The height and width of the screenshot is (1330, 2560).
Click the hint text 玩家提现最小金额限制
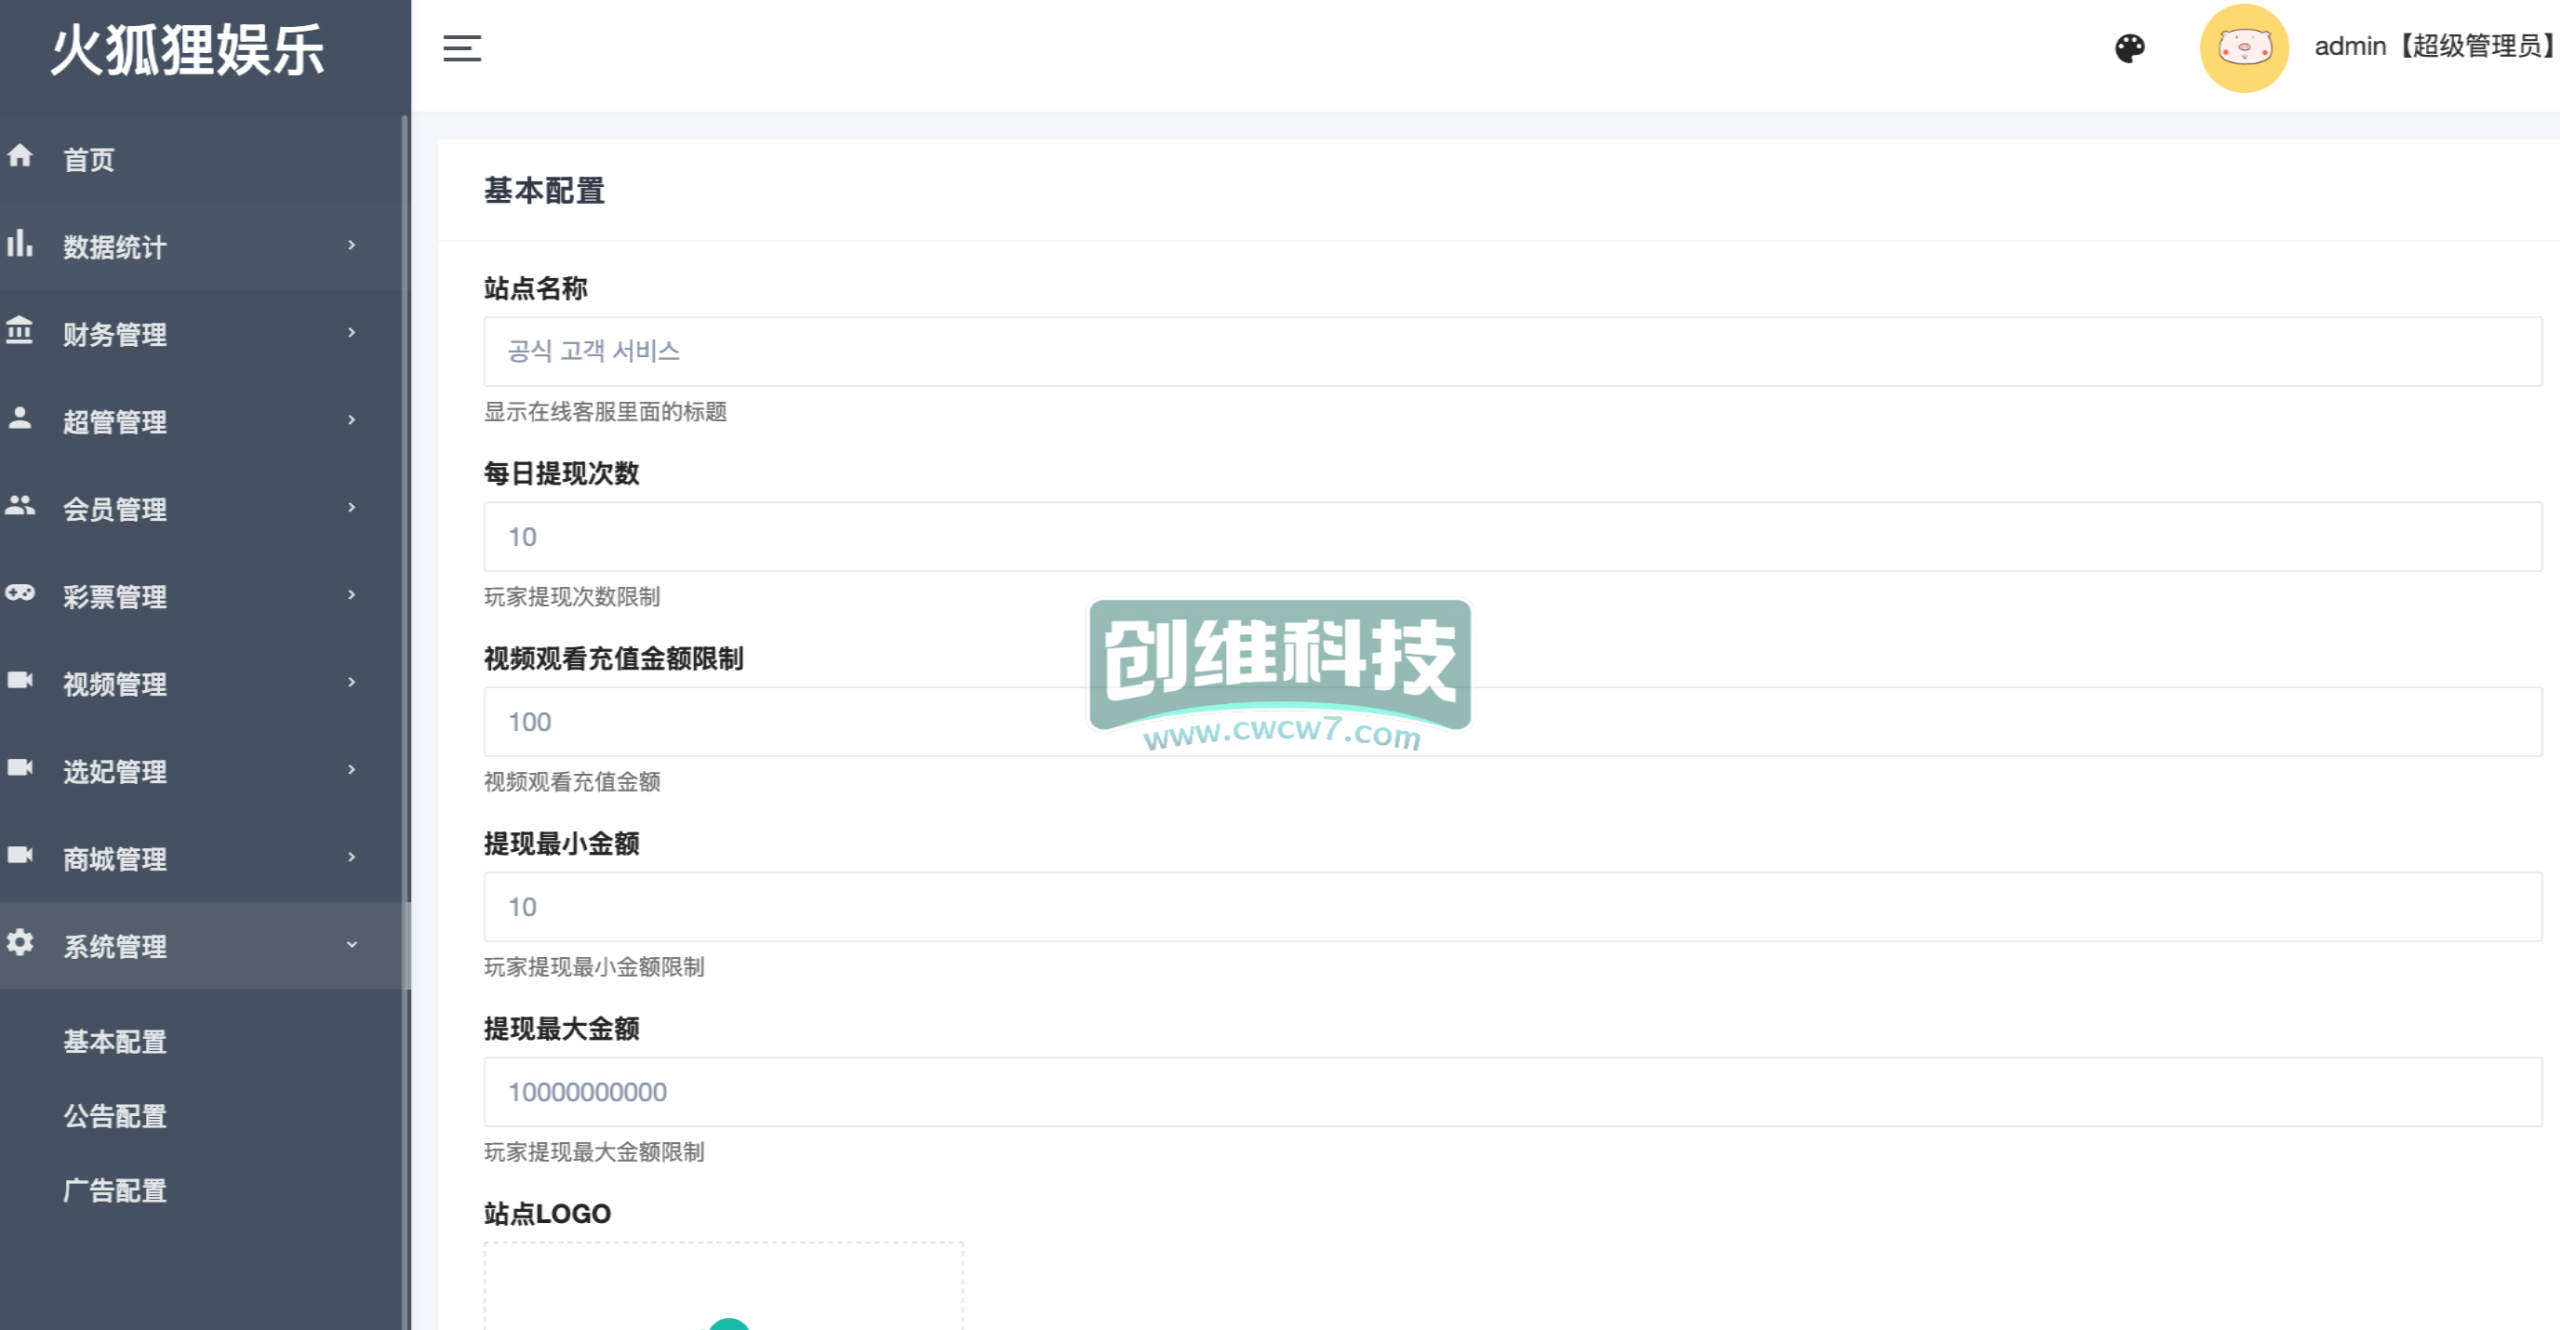594,966
